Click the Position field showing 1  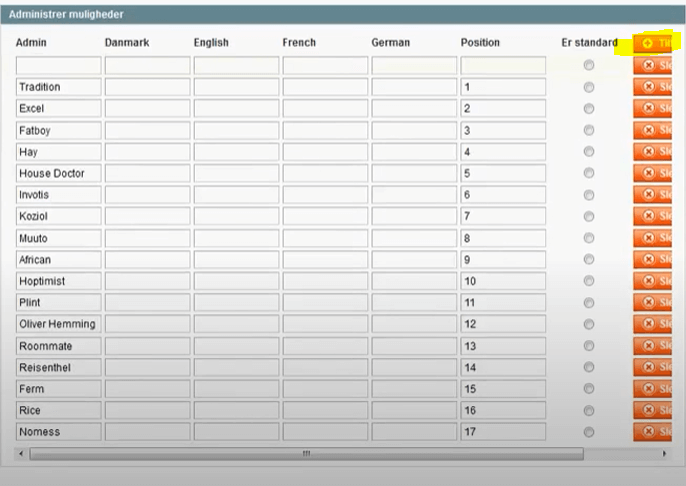pyautogui.click(x=503, y=87)
